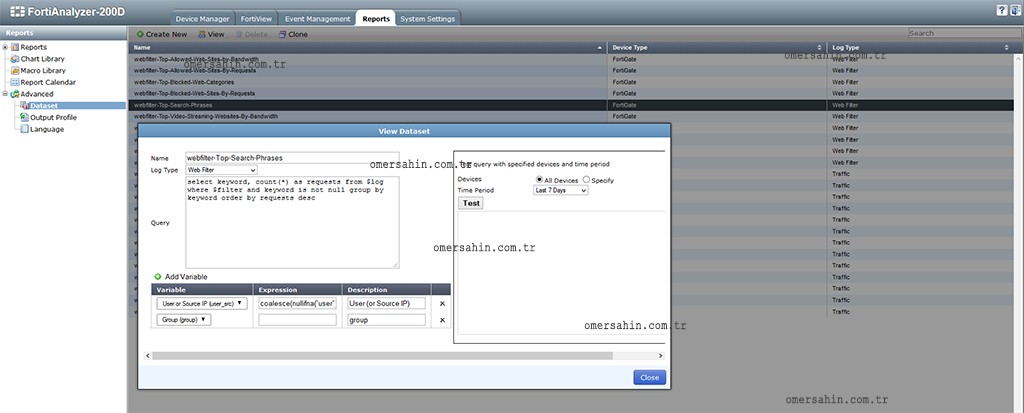The image size is (1024, 413).
Task: Click the Dataset tree icon
Action: click(25, 105)
